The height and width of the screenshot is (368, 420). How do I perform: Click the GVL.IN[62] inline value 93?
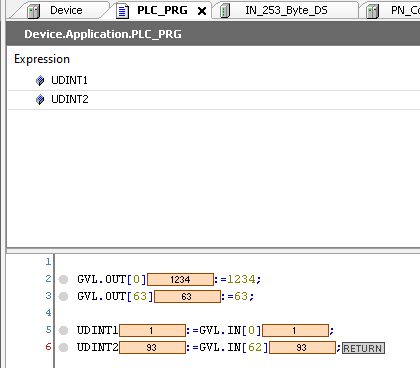tap(302, 347)
